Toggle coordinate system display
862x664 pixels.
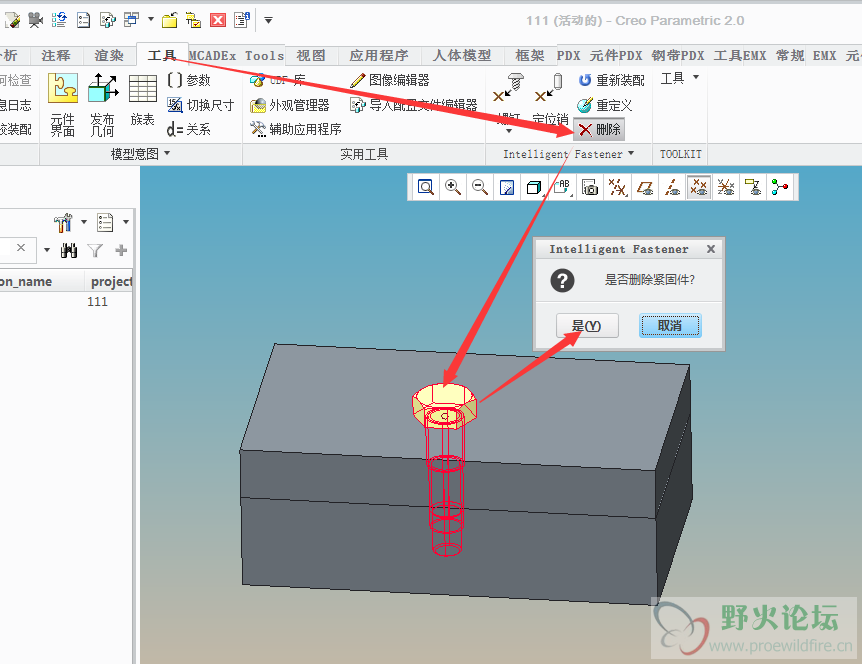tap(726, 187)
